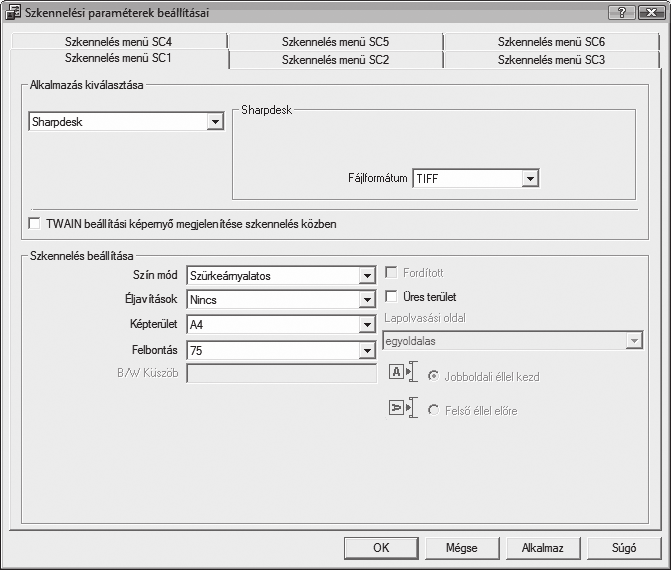
Task: Cancel with the Mégse button
Action: tap(462, 548)
